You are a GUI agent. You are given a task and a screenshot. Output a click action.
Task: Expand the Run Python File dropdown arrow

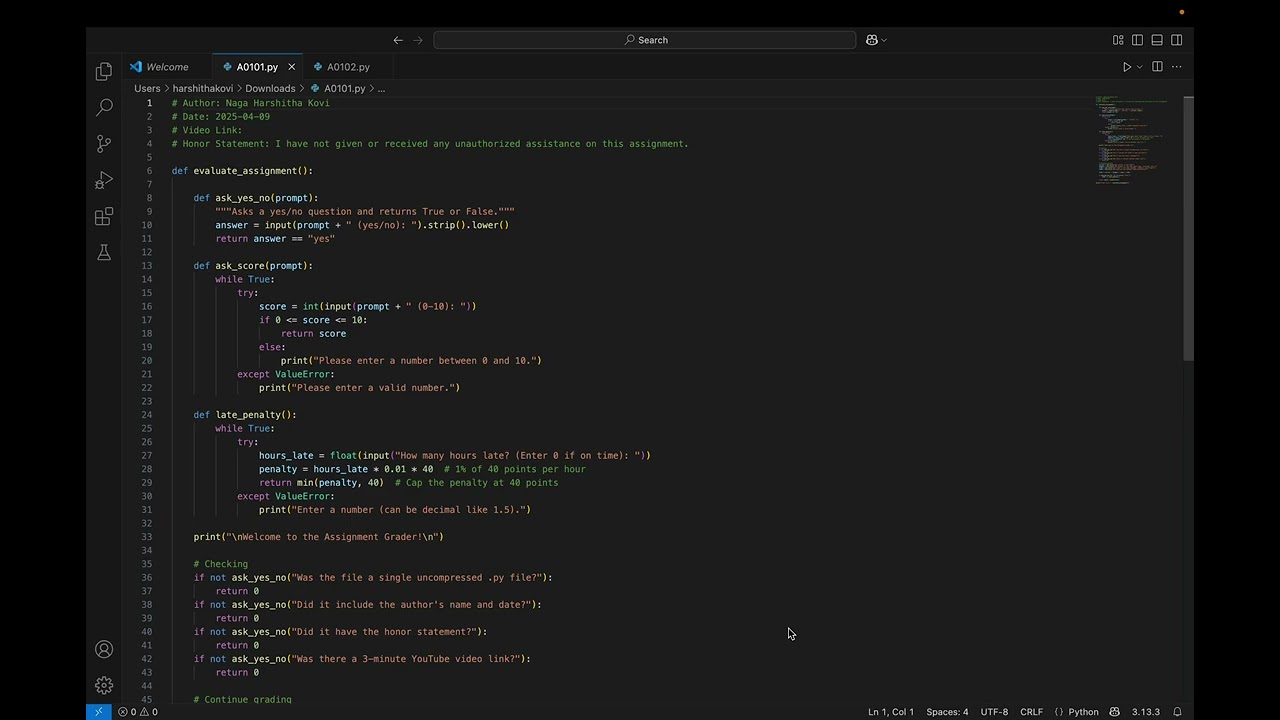point(1140,67)
